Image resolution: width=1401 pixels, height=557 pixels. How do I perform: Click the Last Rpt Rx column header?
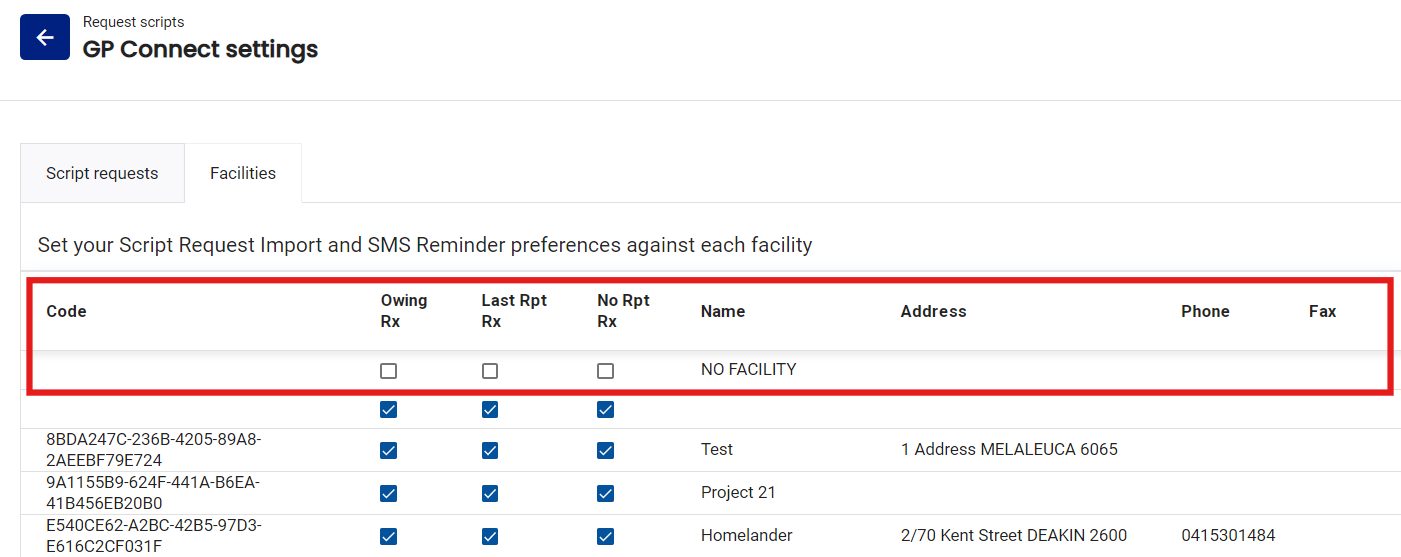click(x=514, y=311)
